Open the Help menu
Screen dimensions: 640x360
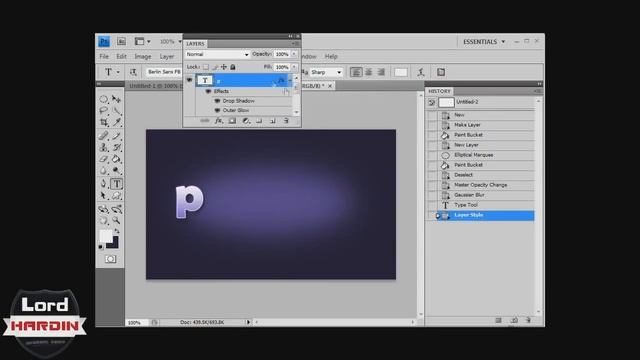tap(331, 56)
